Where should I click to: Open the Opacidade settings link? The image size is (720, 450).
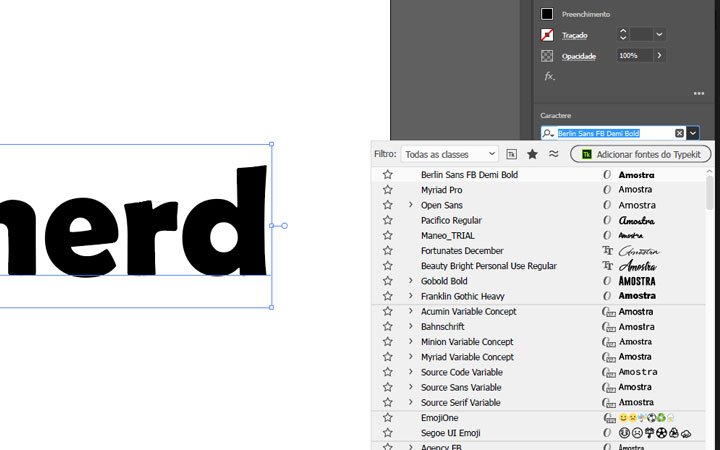pyautogui.click(x=578, y=56)
